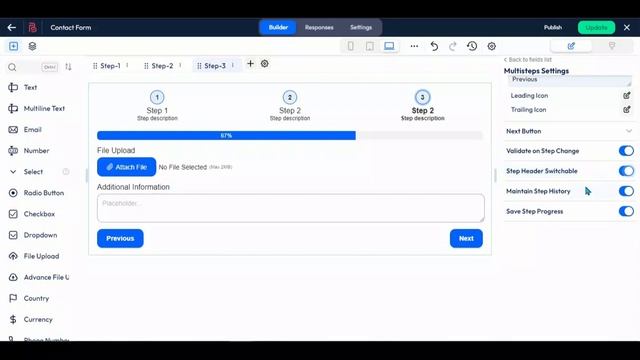Add the Number field
640x360 pixels.
click(x=36, y=151)
